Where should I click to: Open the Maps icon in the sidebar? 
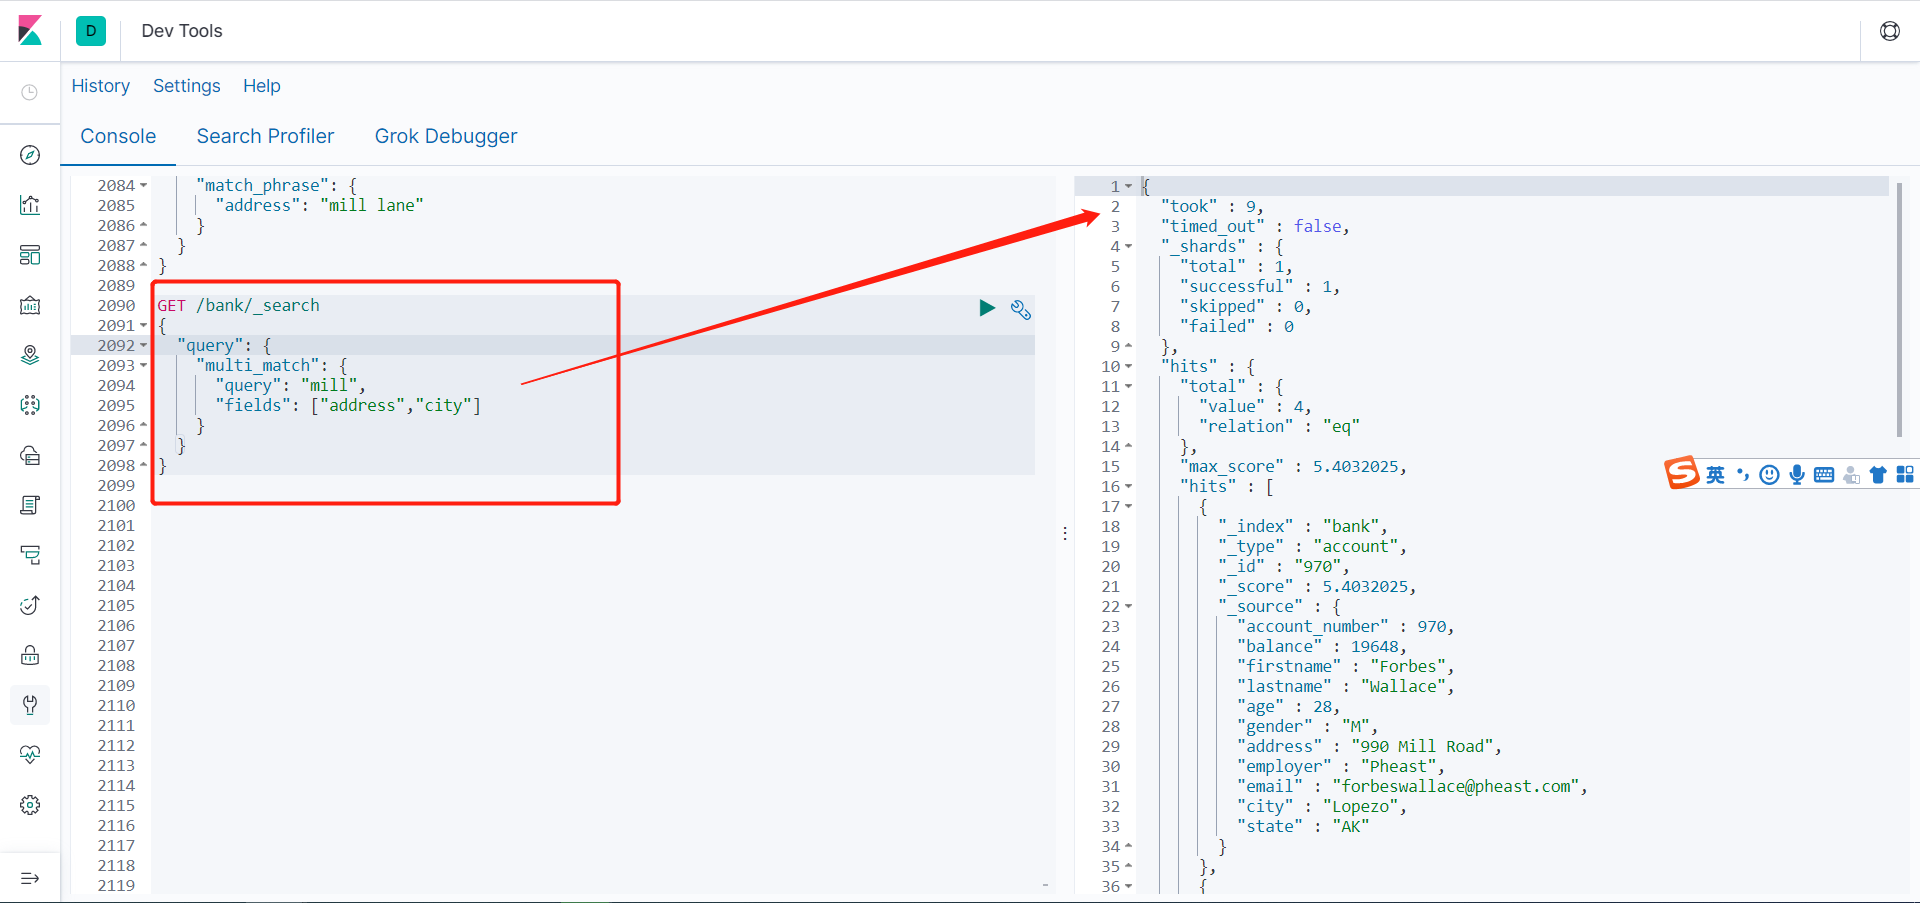[x=30, y=355]
